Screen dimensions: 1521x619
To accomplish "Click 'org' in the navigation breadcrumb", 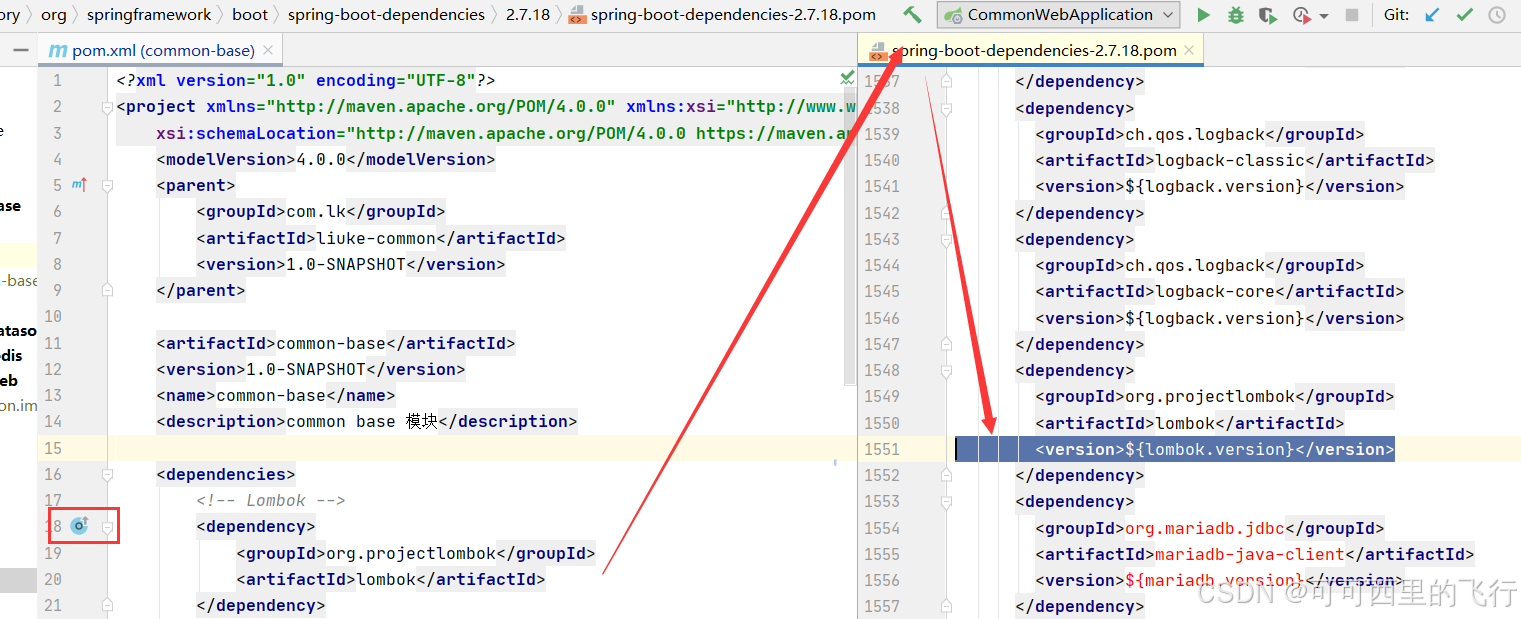I will [54, 15].
